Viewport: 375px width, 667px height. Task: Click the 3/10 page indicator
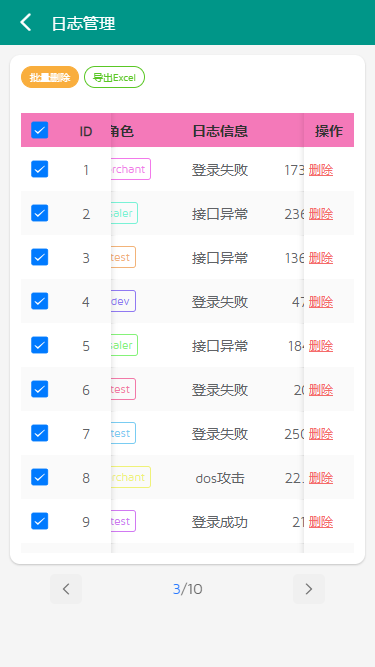point(188,589)
